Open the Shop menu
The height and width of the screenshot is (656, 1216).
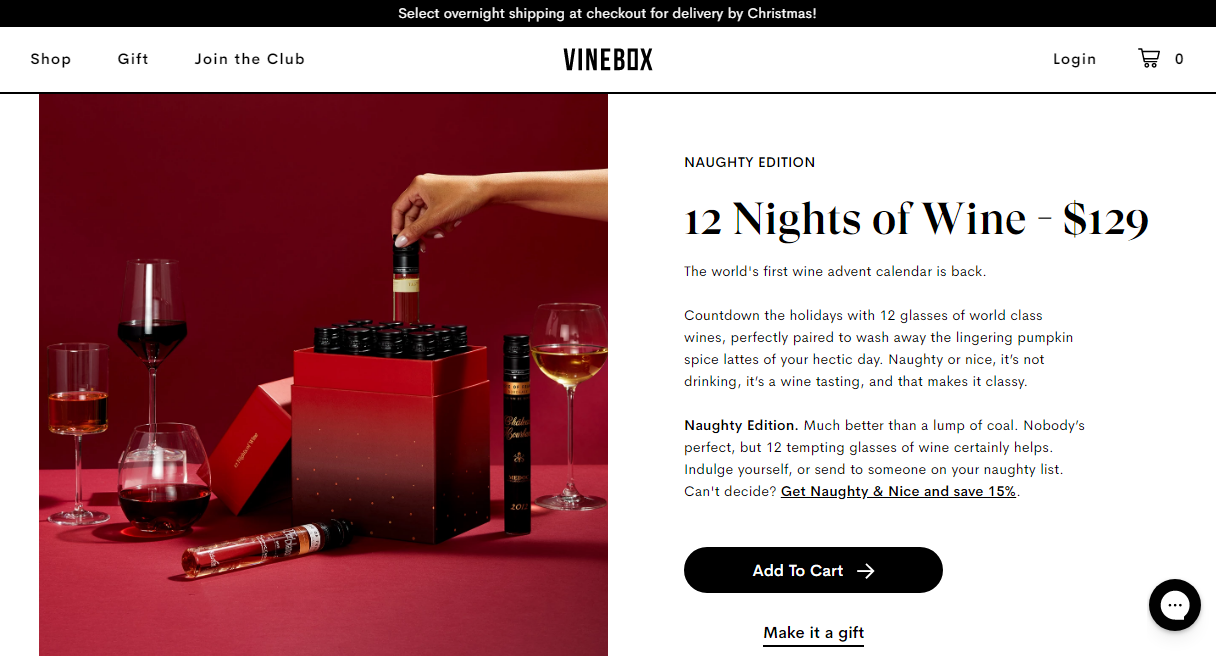[x=51, y=59]
